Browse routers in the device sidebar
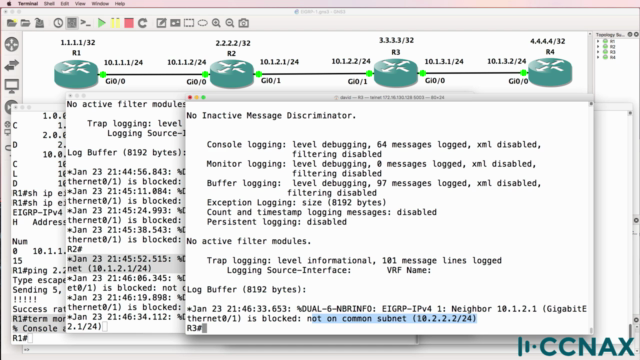The height and width of the screenshot is (360, 640). click(x=12, y=44)
